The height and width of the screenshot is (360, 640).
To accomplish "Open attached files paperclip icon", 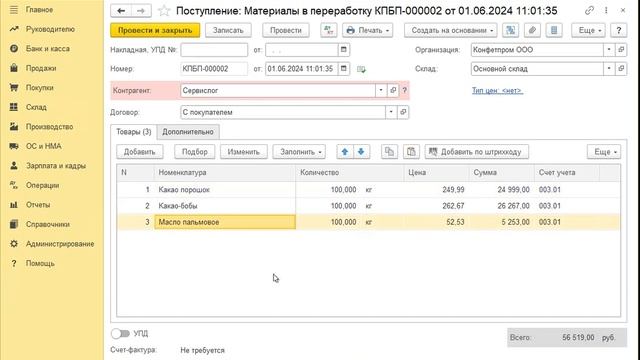I will [532, 30].
